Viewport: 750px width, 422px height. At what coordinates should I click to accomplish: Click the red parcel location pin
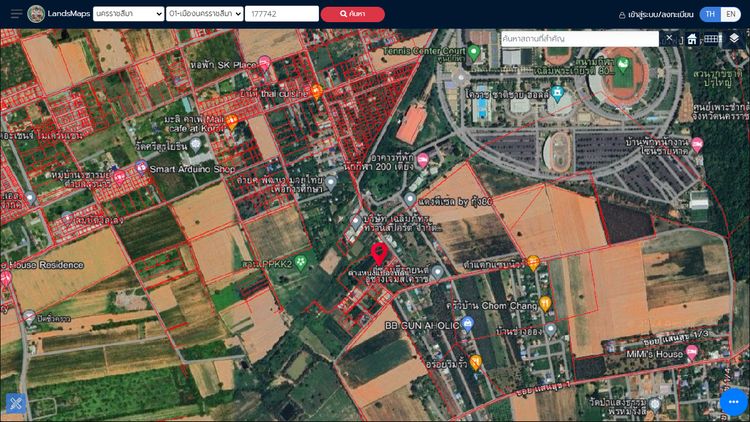pyautogui.click(x=379, y=254)
